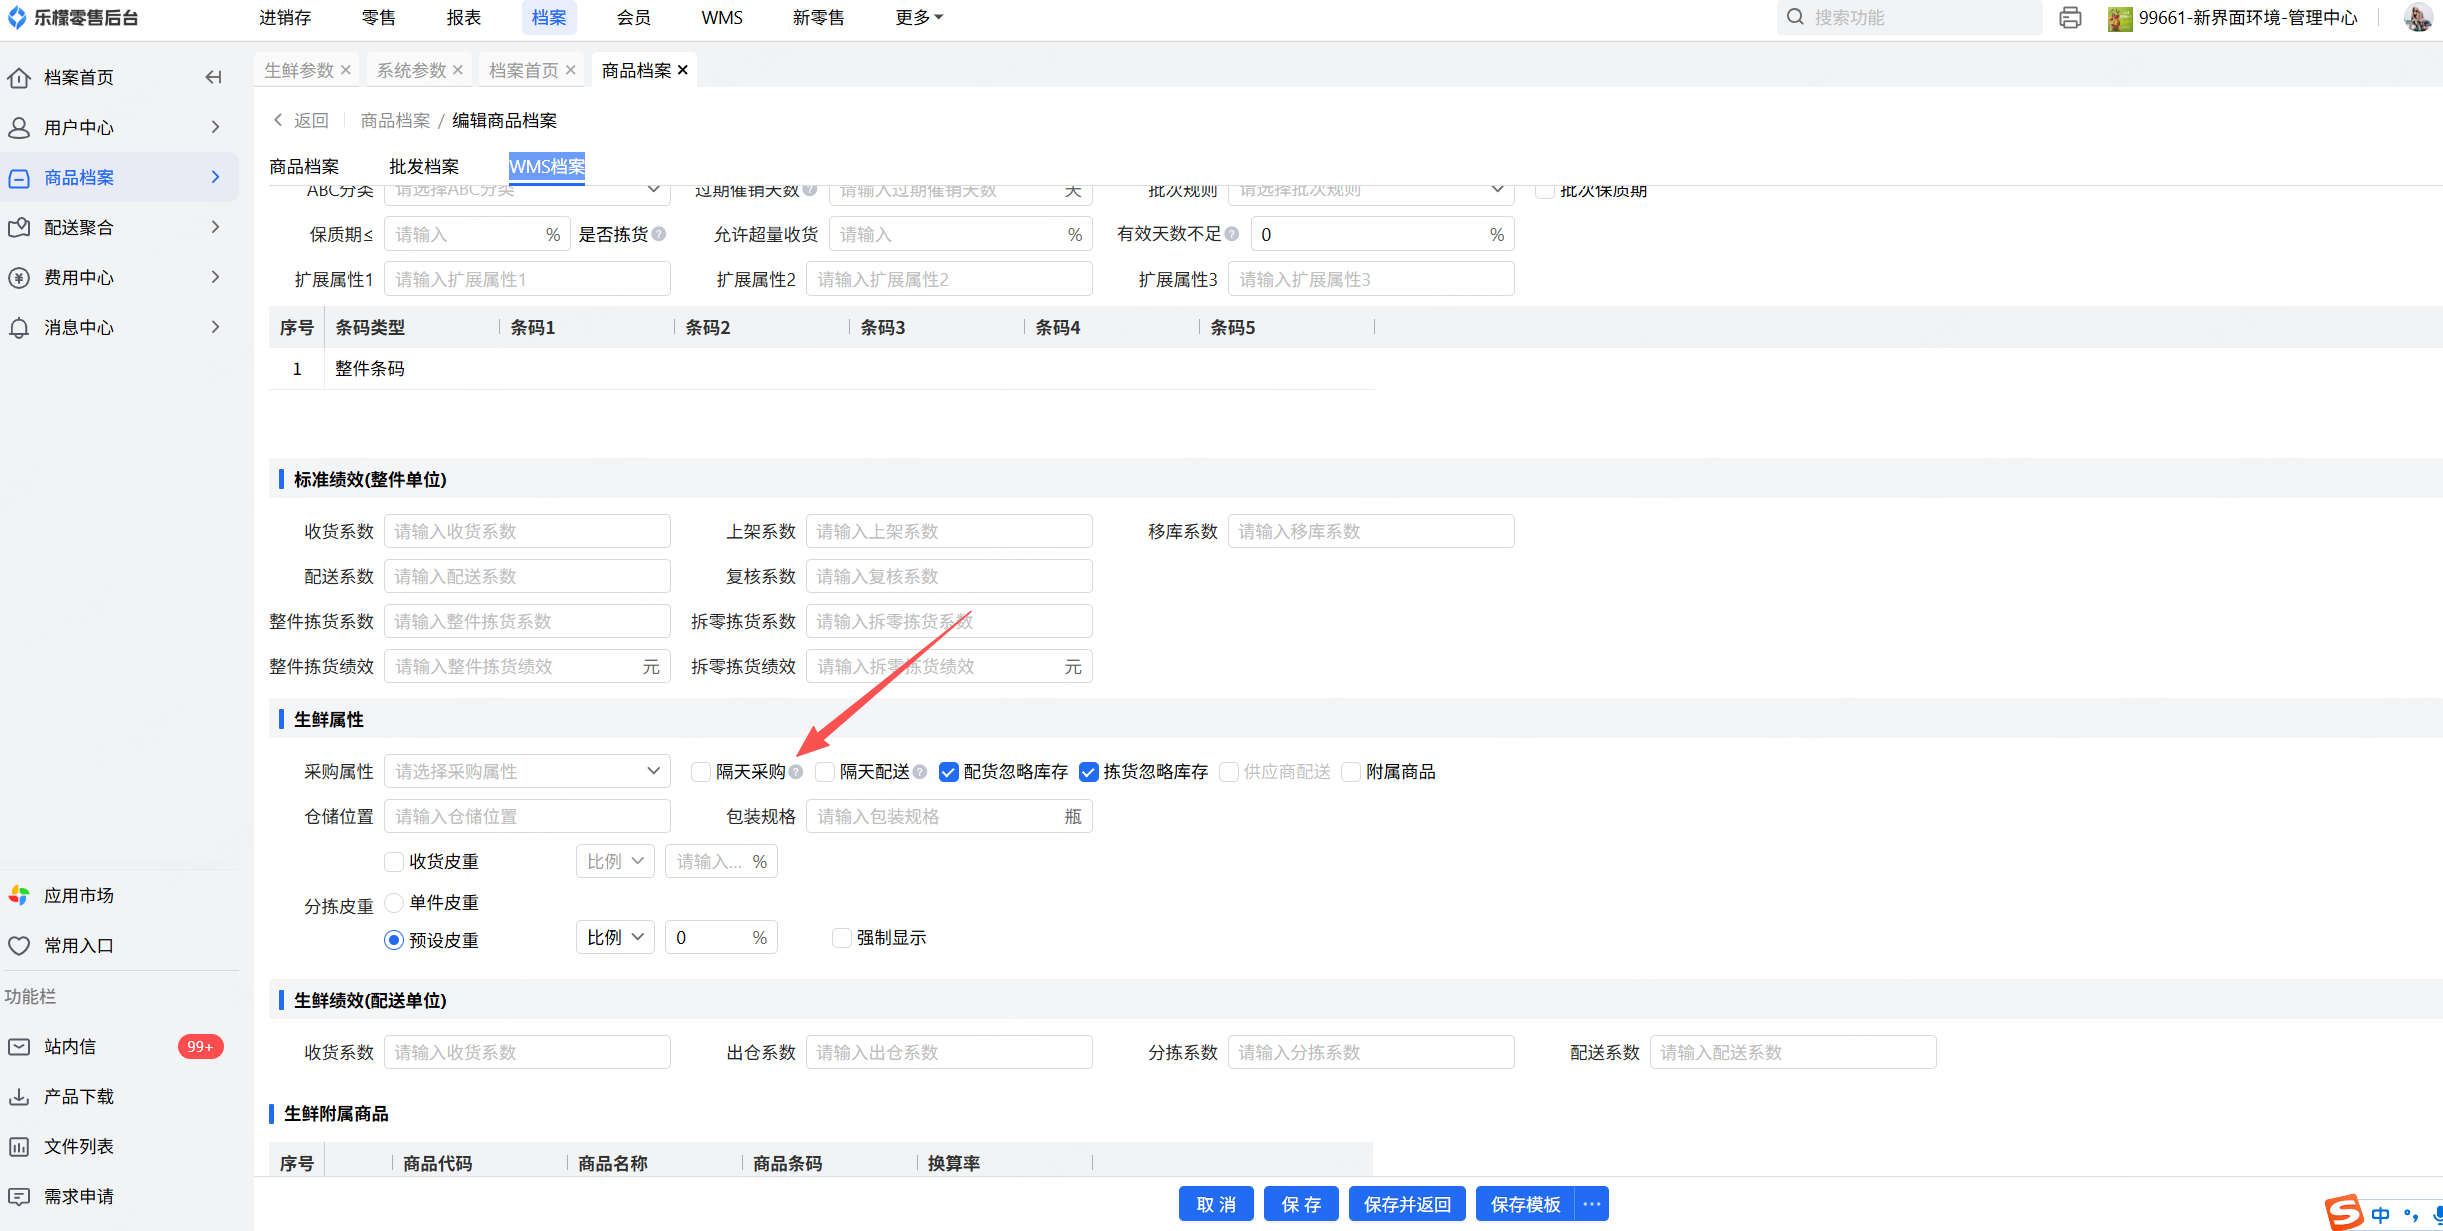
Task: Click 取消 button at bottom
Action: tap(1216, 1204)
